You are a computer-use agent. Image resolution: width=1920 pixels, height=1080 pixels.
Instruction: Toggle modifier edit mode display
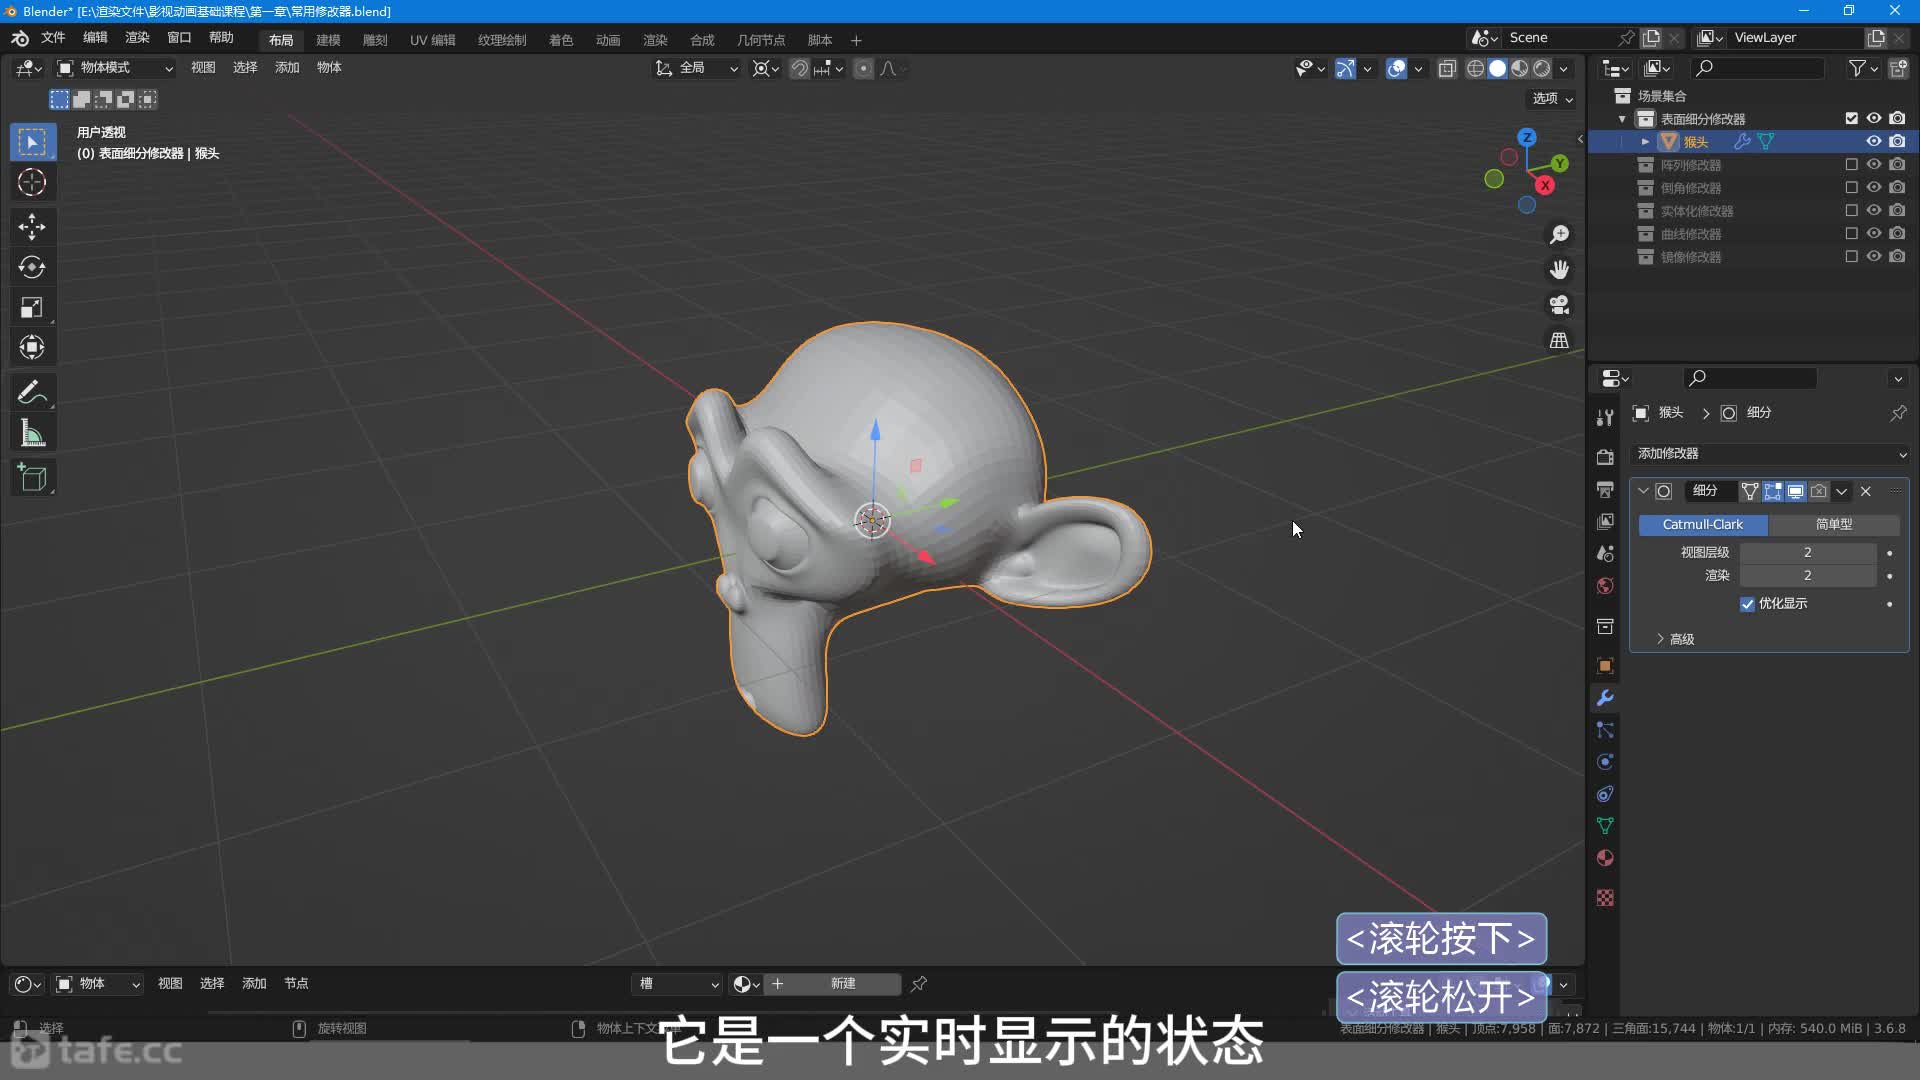[x=1773, y=491]
